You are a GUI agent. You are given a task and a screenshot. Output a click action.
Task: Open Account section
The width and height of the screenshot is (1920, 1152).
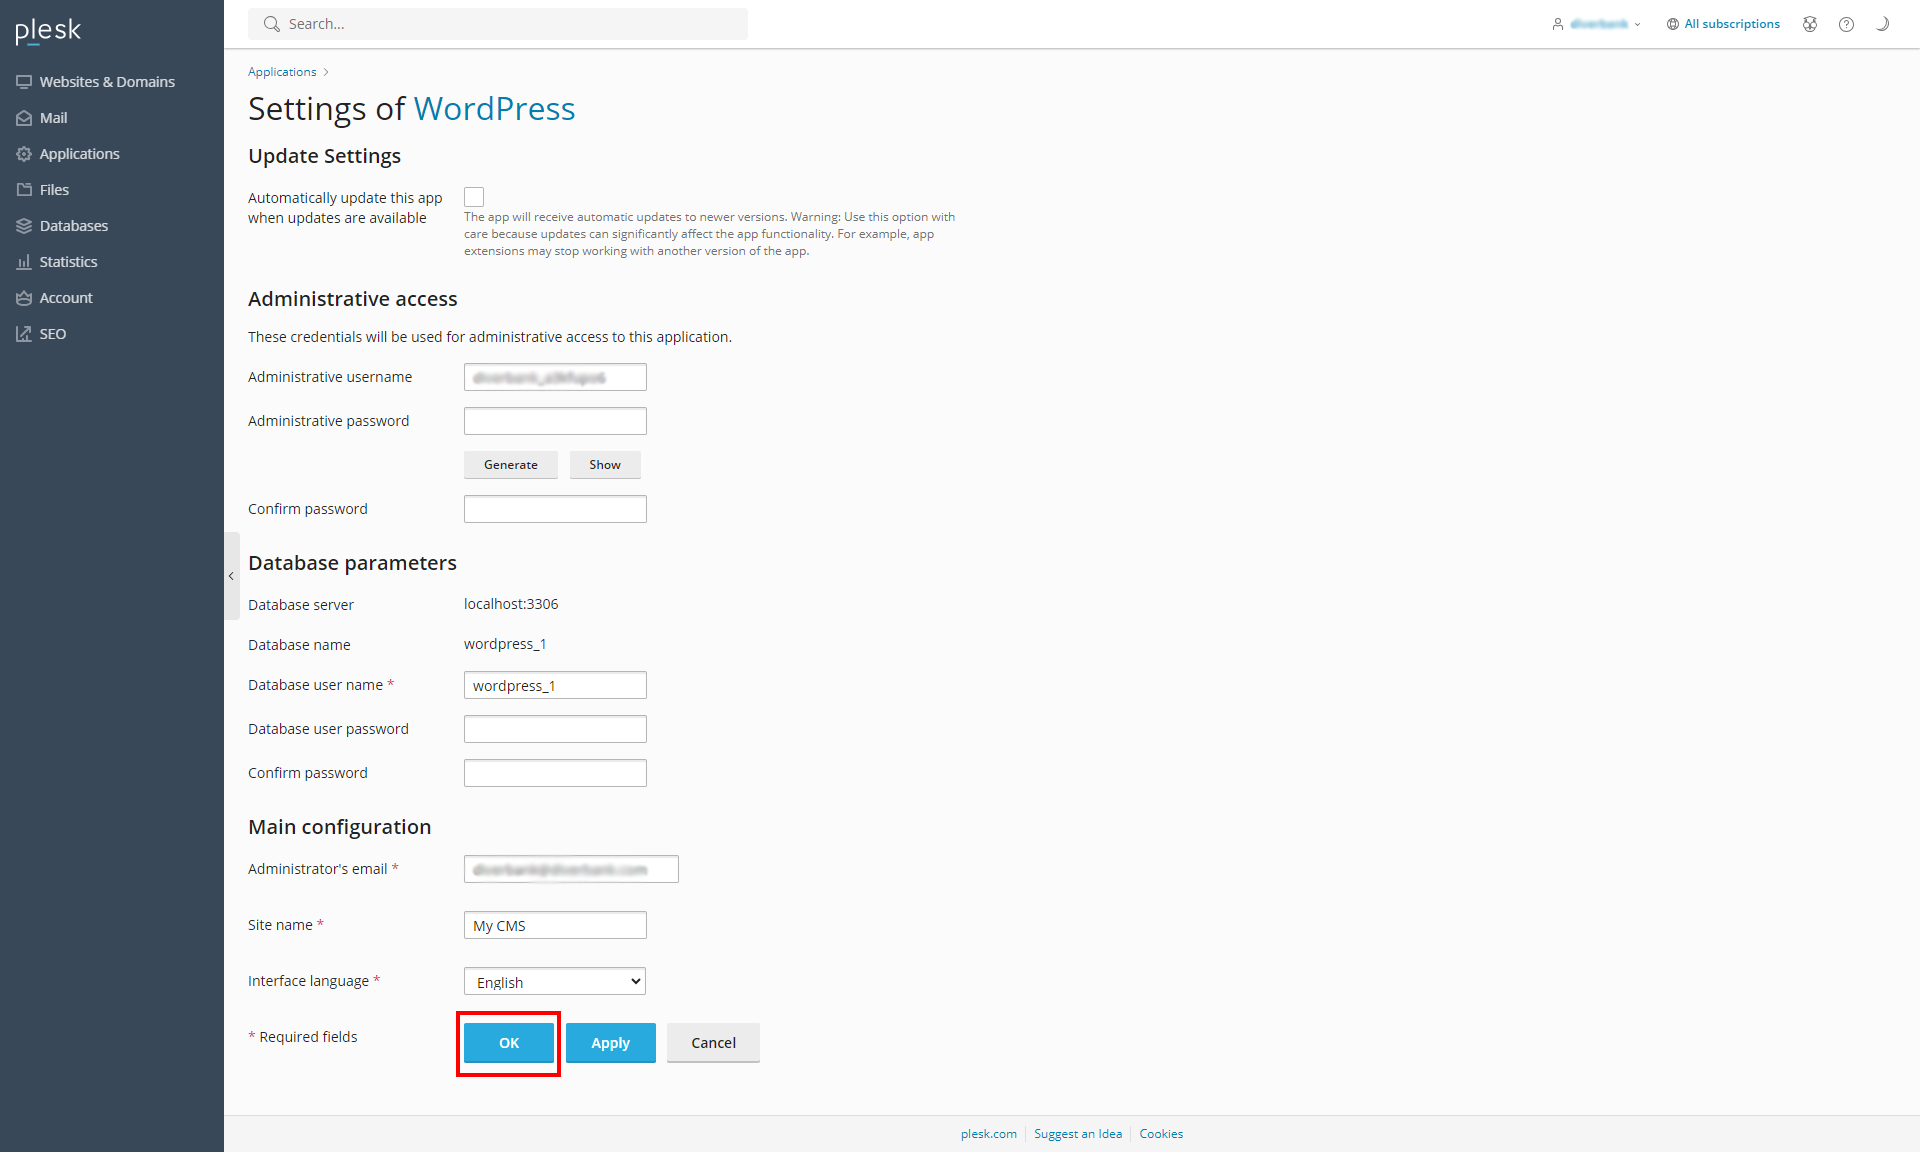coord(66,298)
